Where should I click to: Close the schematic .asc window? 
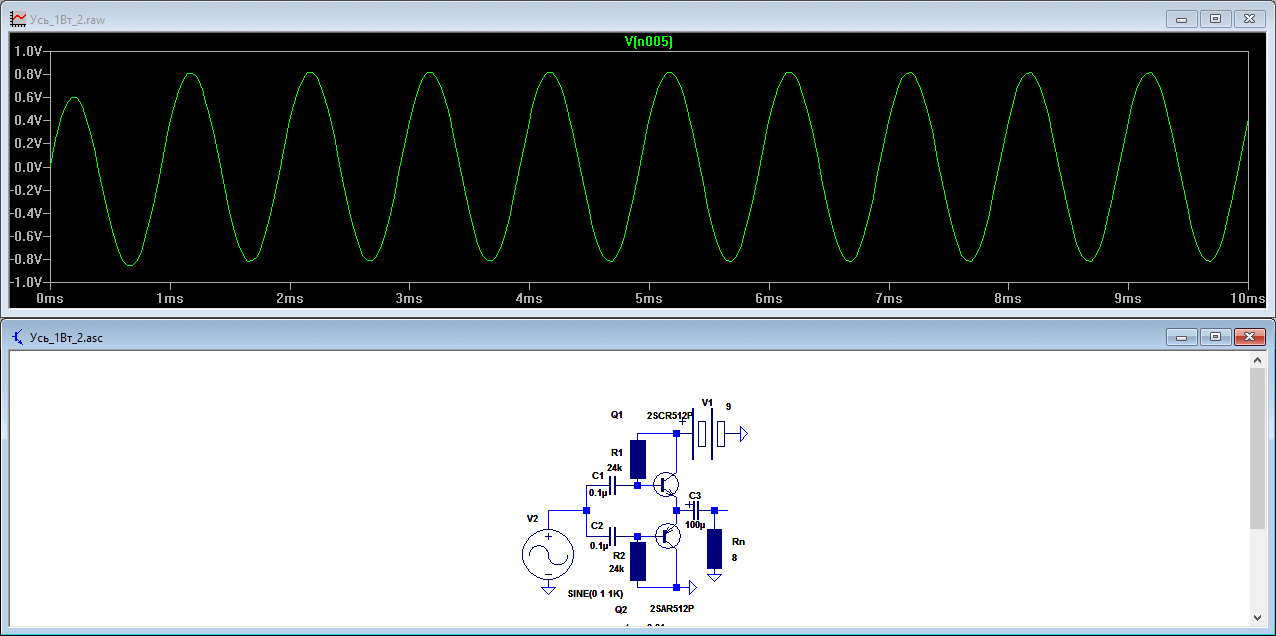[x=1249, y=337]
